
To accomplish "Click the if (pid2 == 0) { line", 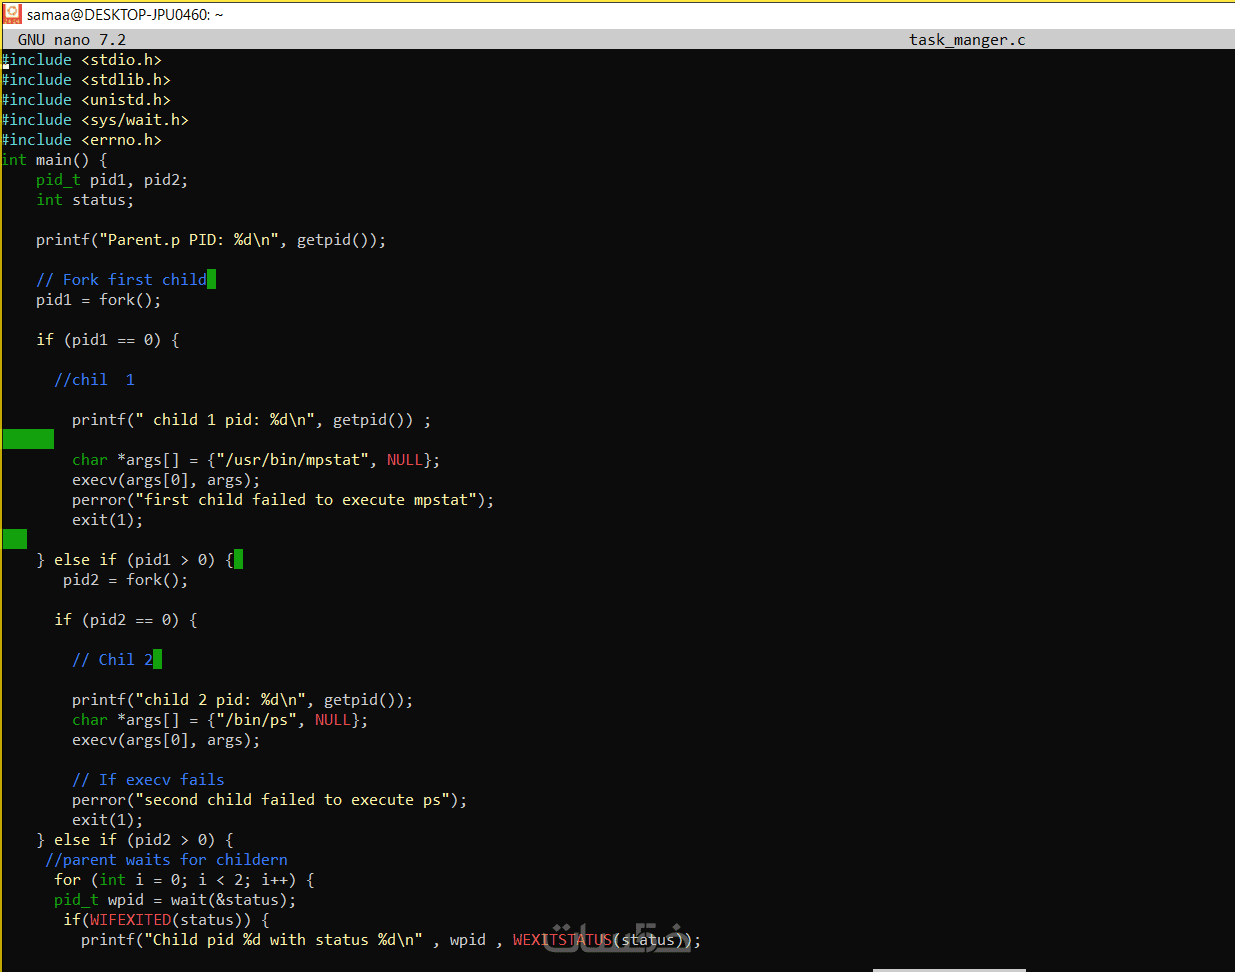I will (x=126, y=620).
